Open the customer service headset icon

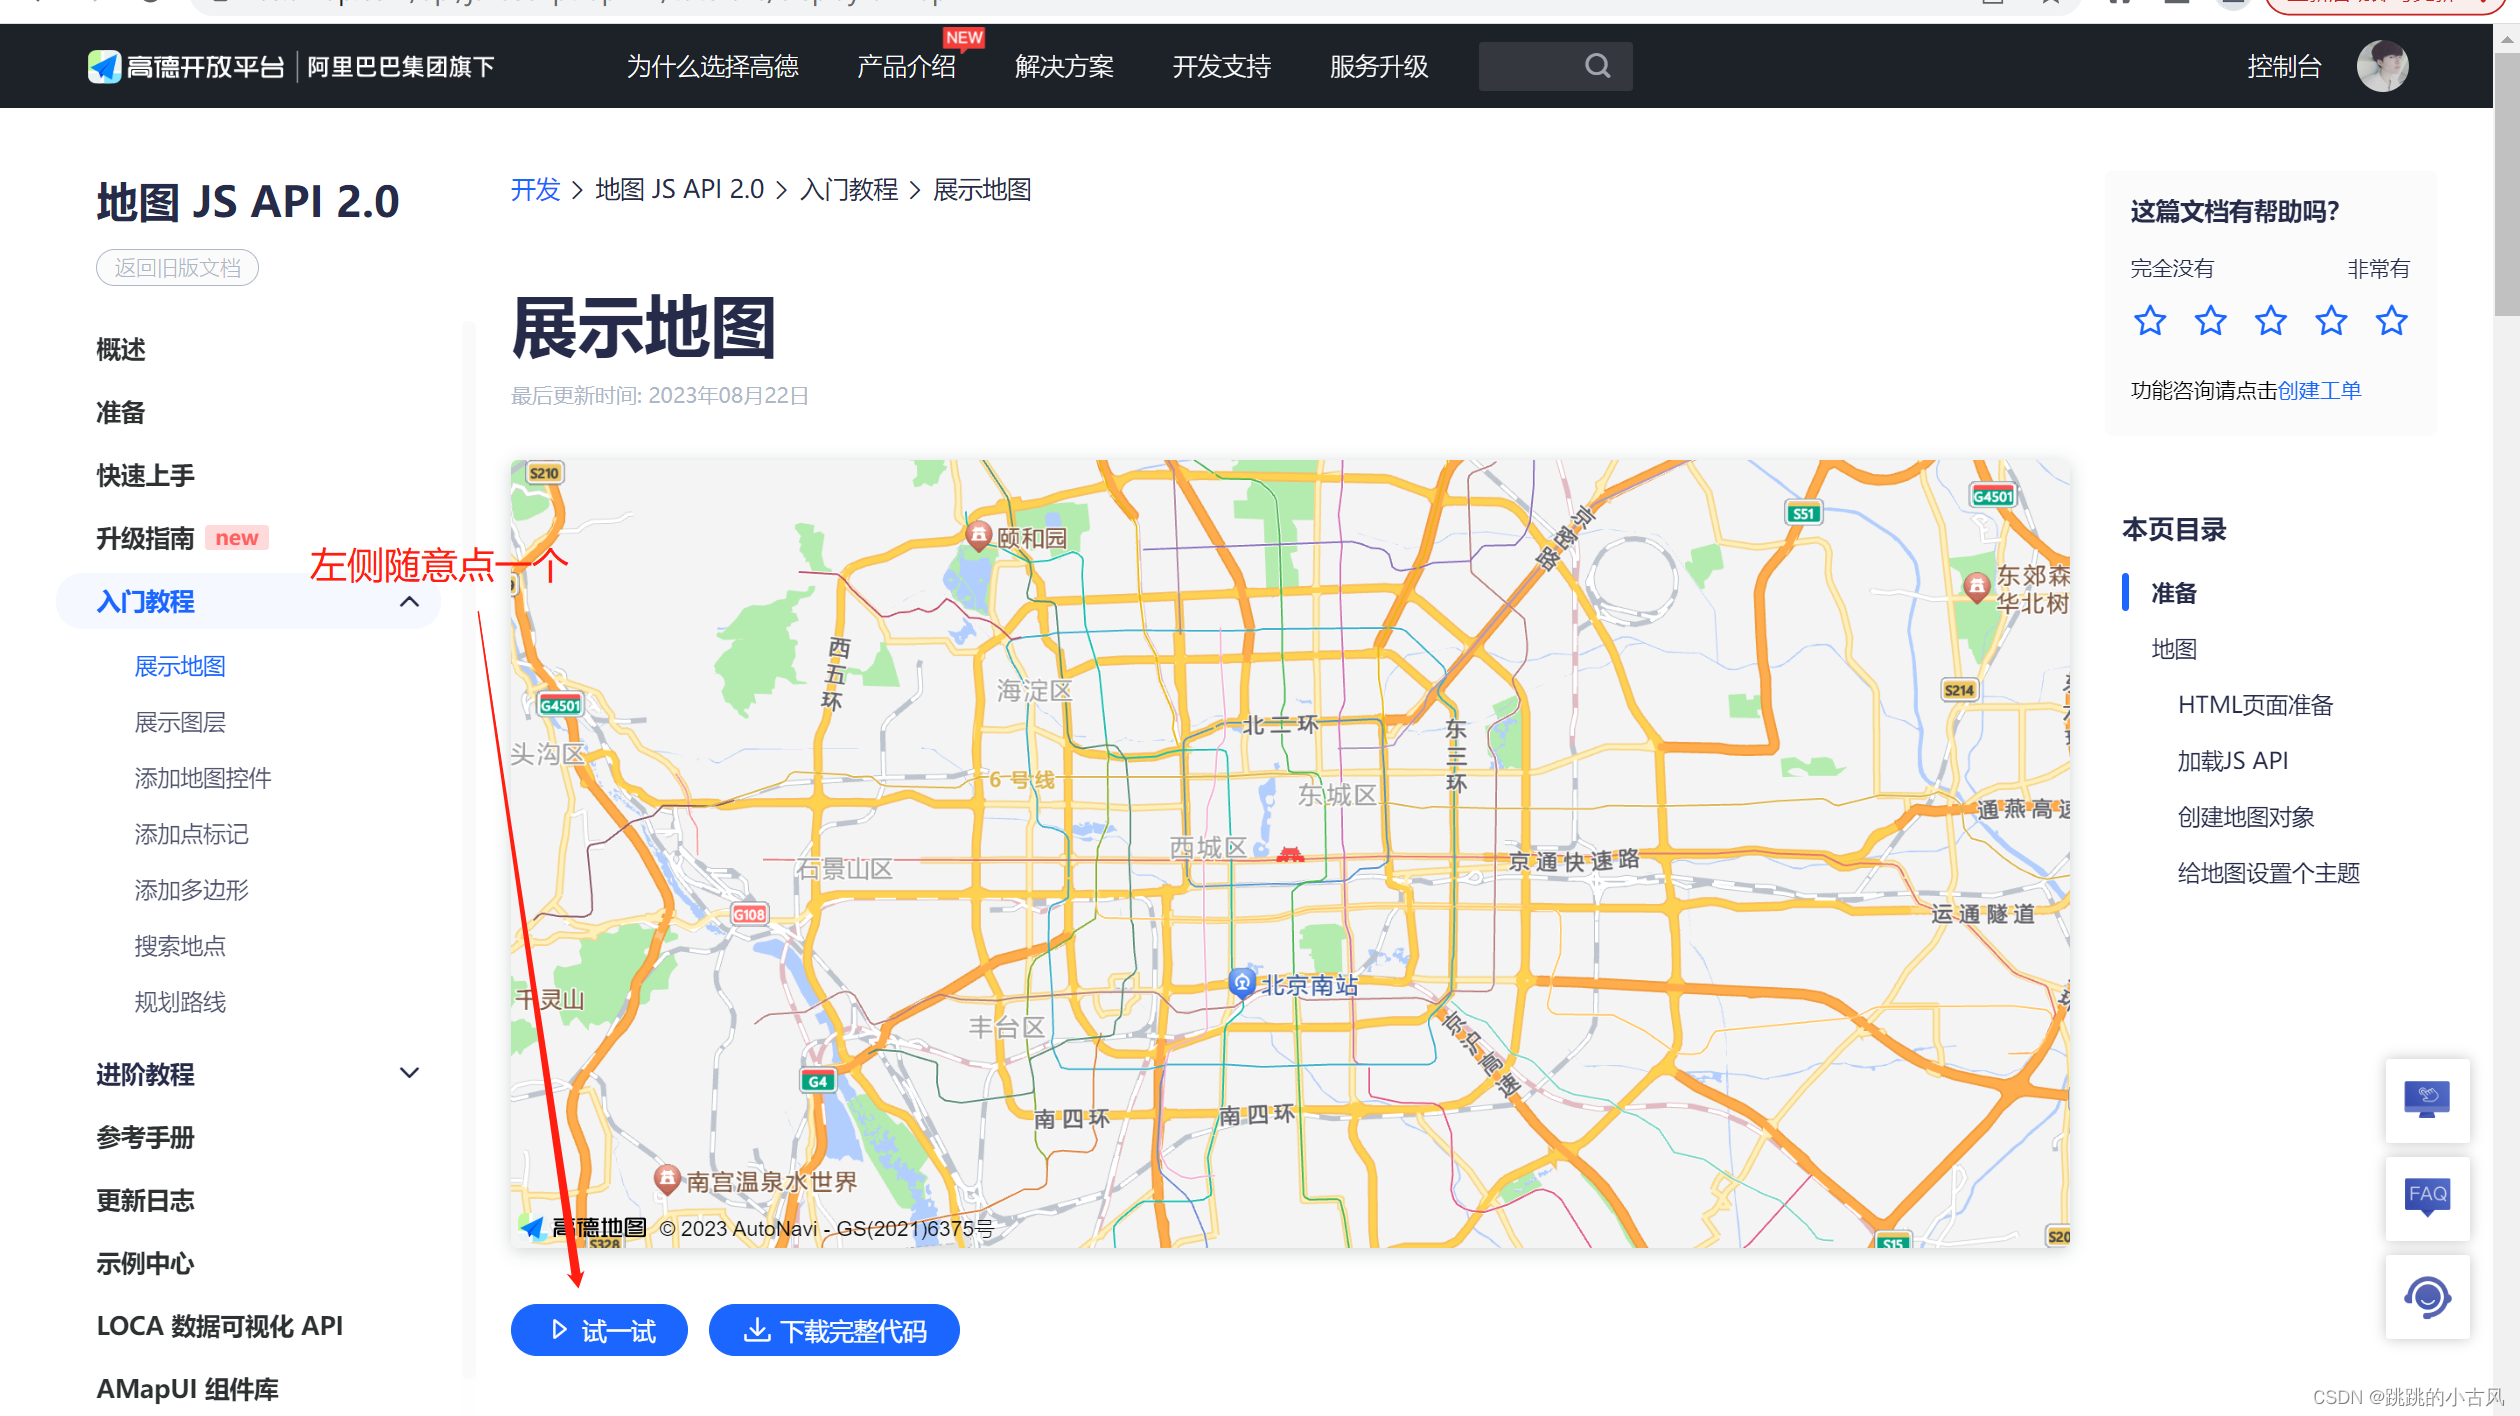pyautogui.click(x=2427, y=1297)
